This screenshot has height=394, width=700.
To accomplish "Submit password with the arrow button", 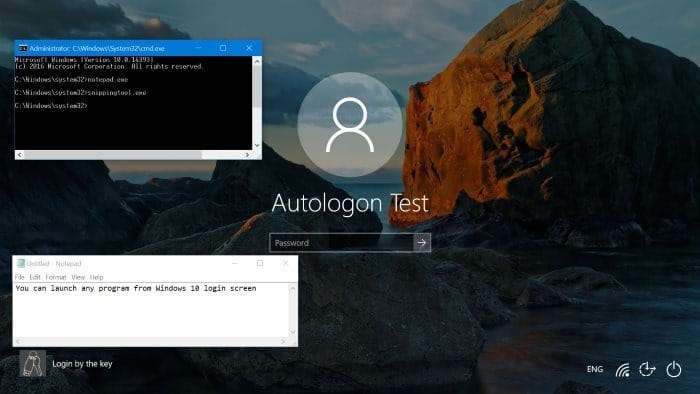I will [422, 243].
